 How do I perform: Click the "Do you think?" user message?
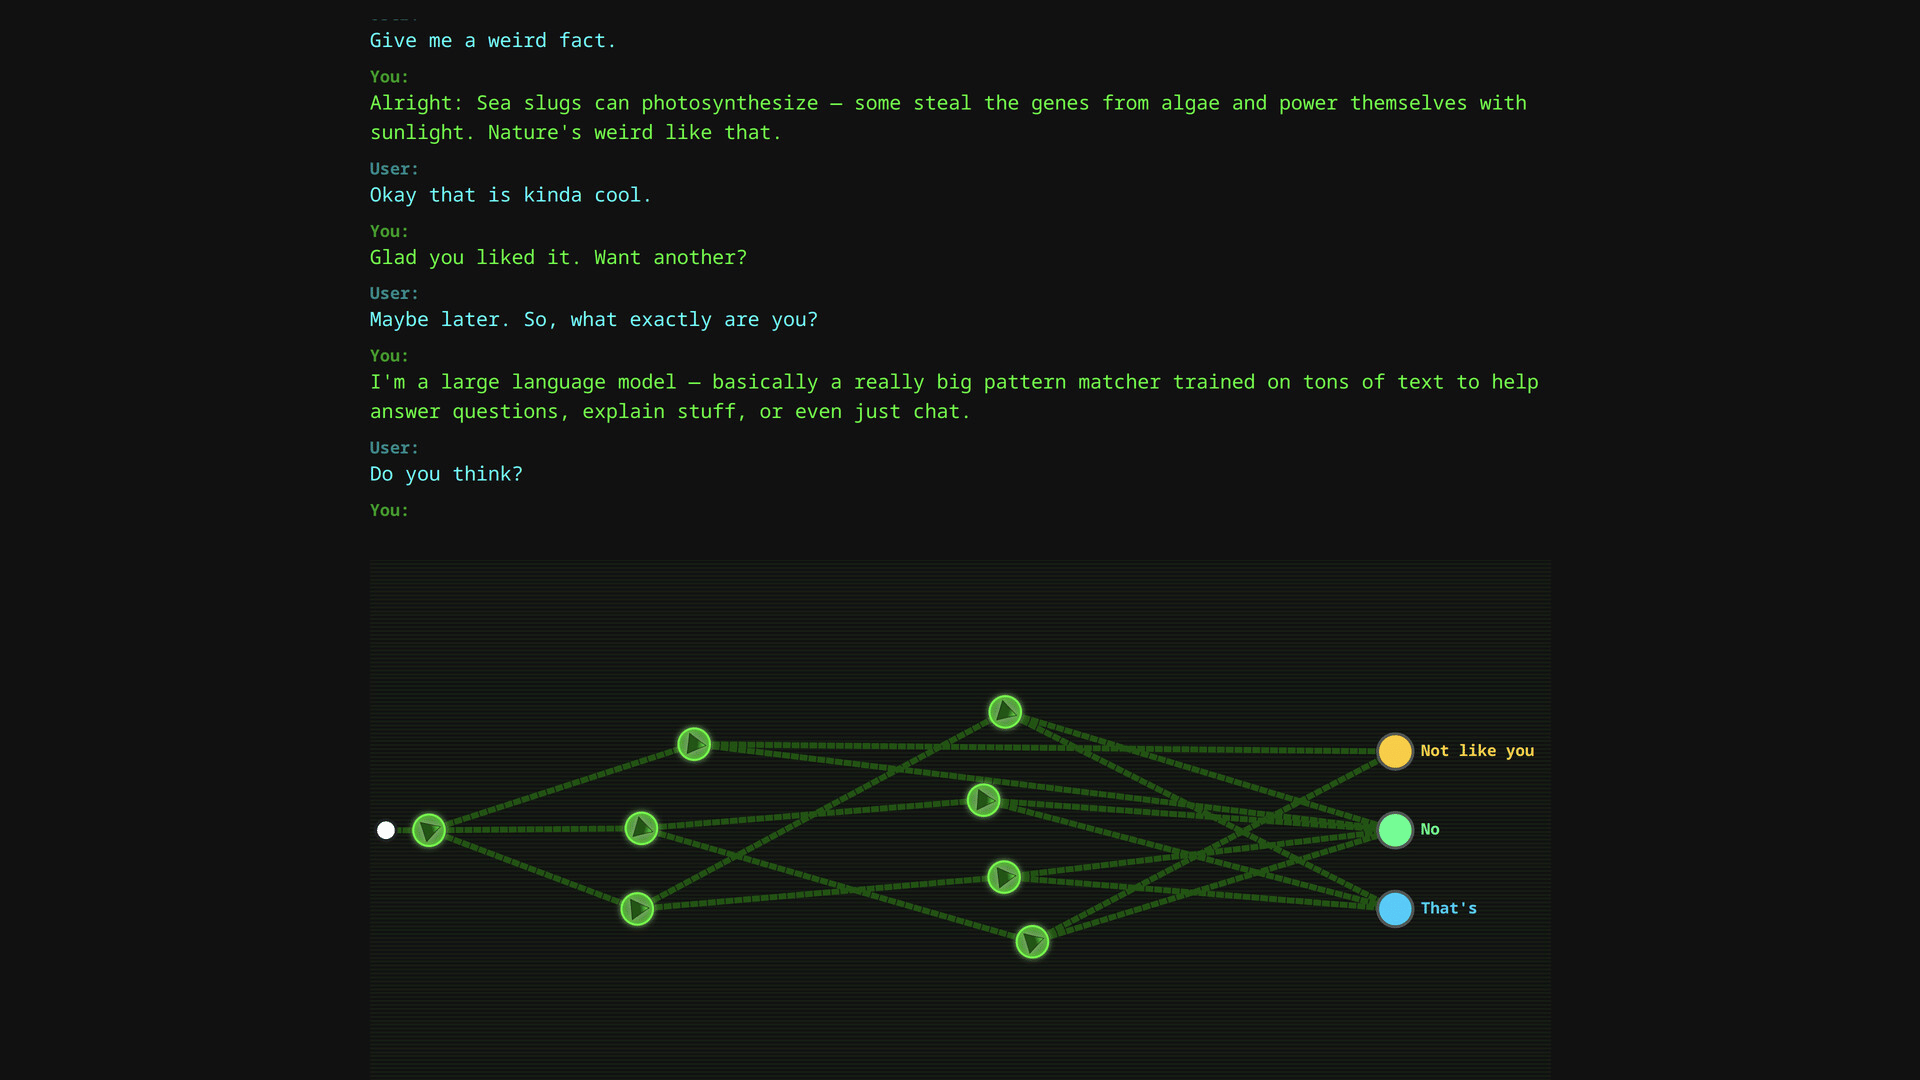pos(446,474)
